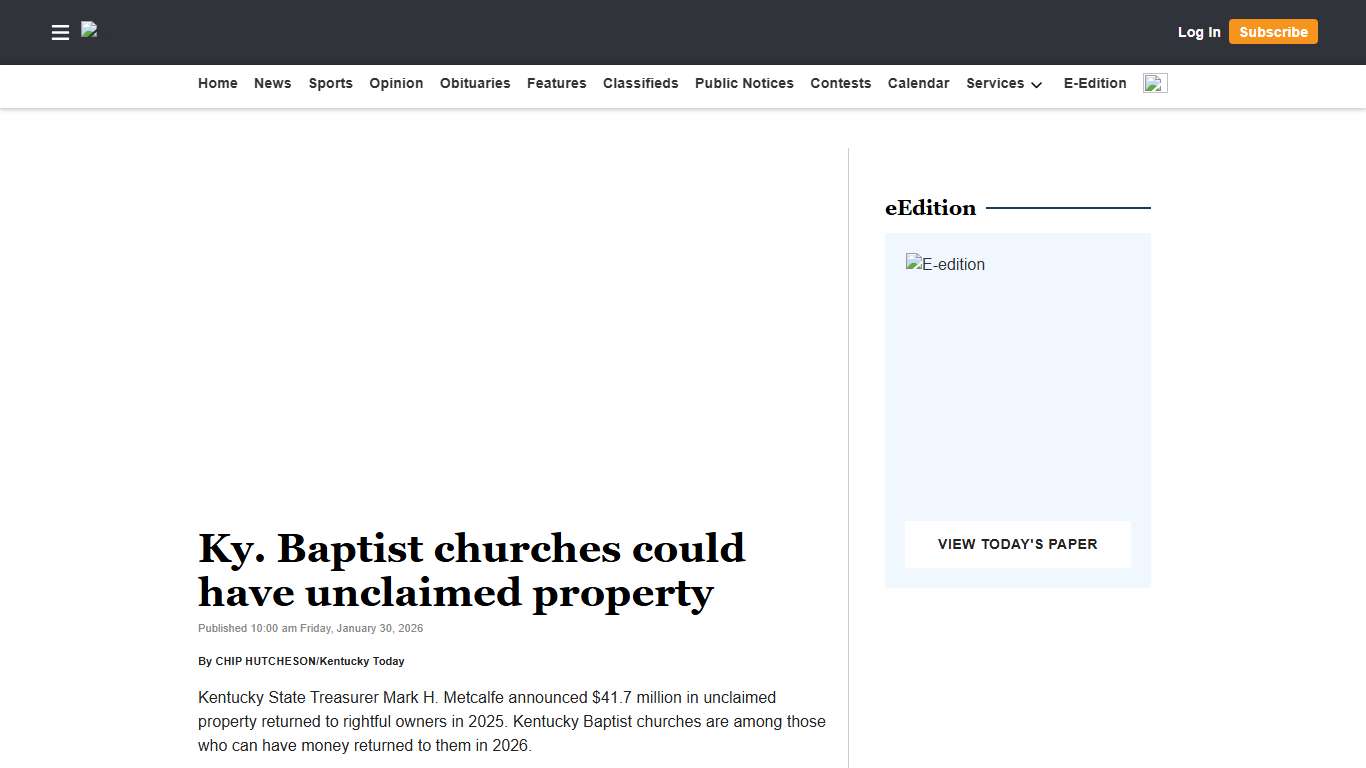Screen dimensions: 1366x768
Task: View the Obituaries section
Action: [474, 83]
